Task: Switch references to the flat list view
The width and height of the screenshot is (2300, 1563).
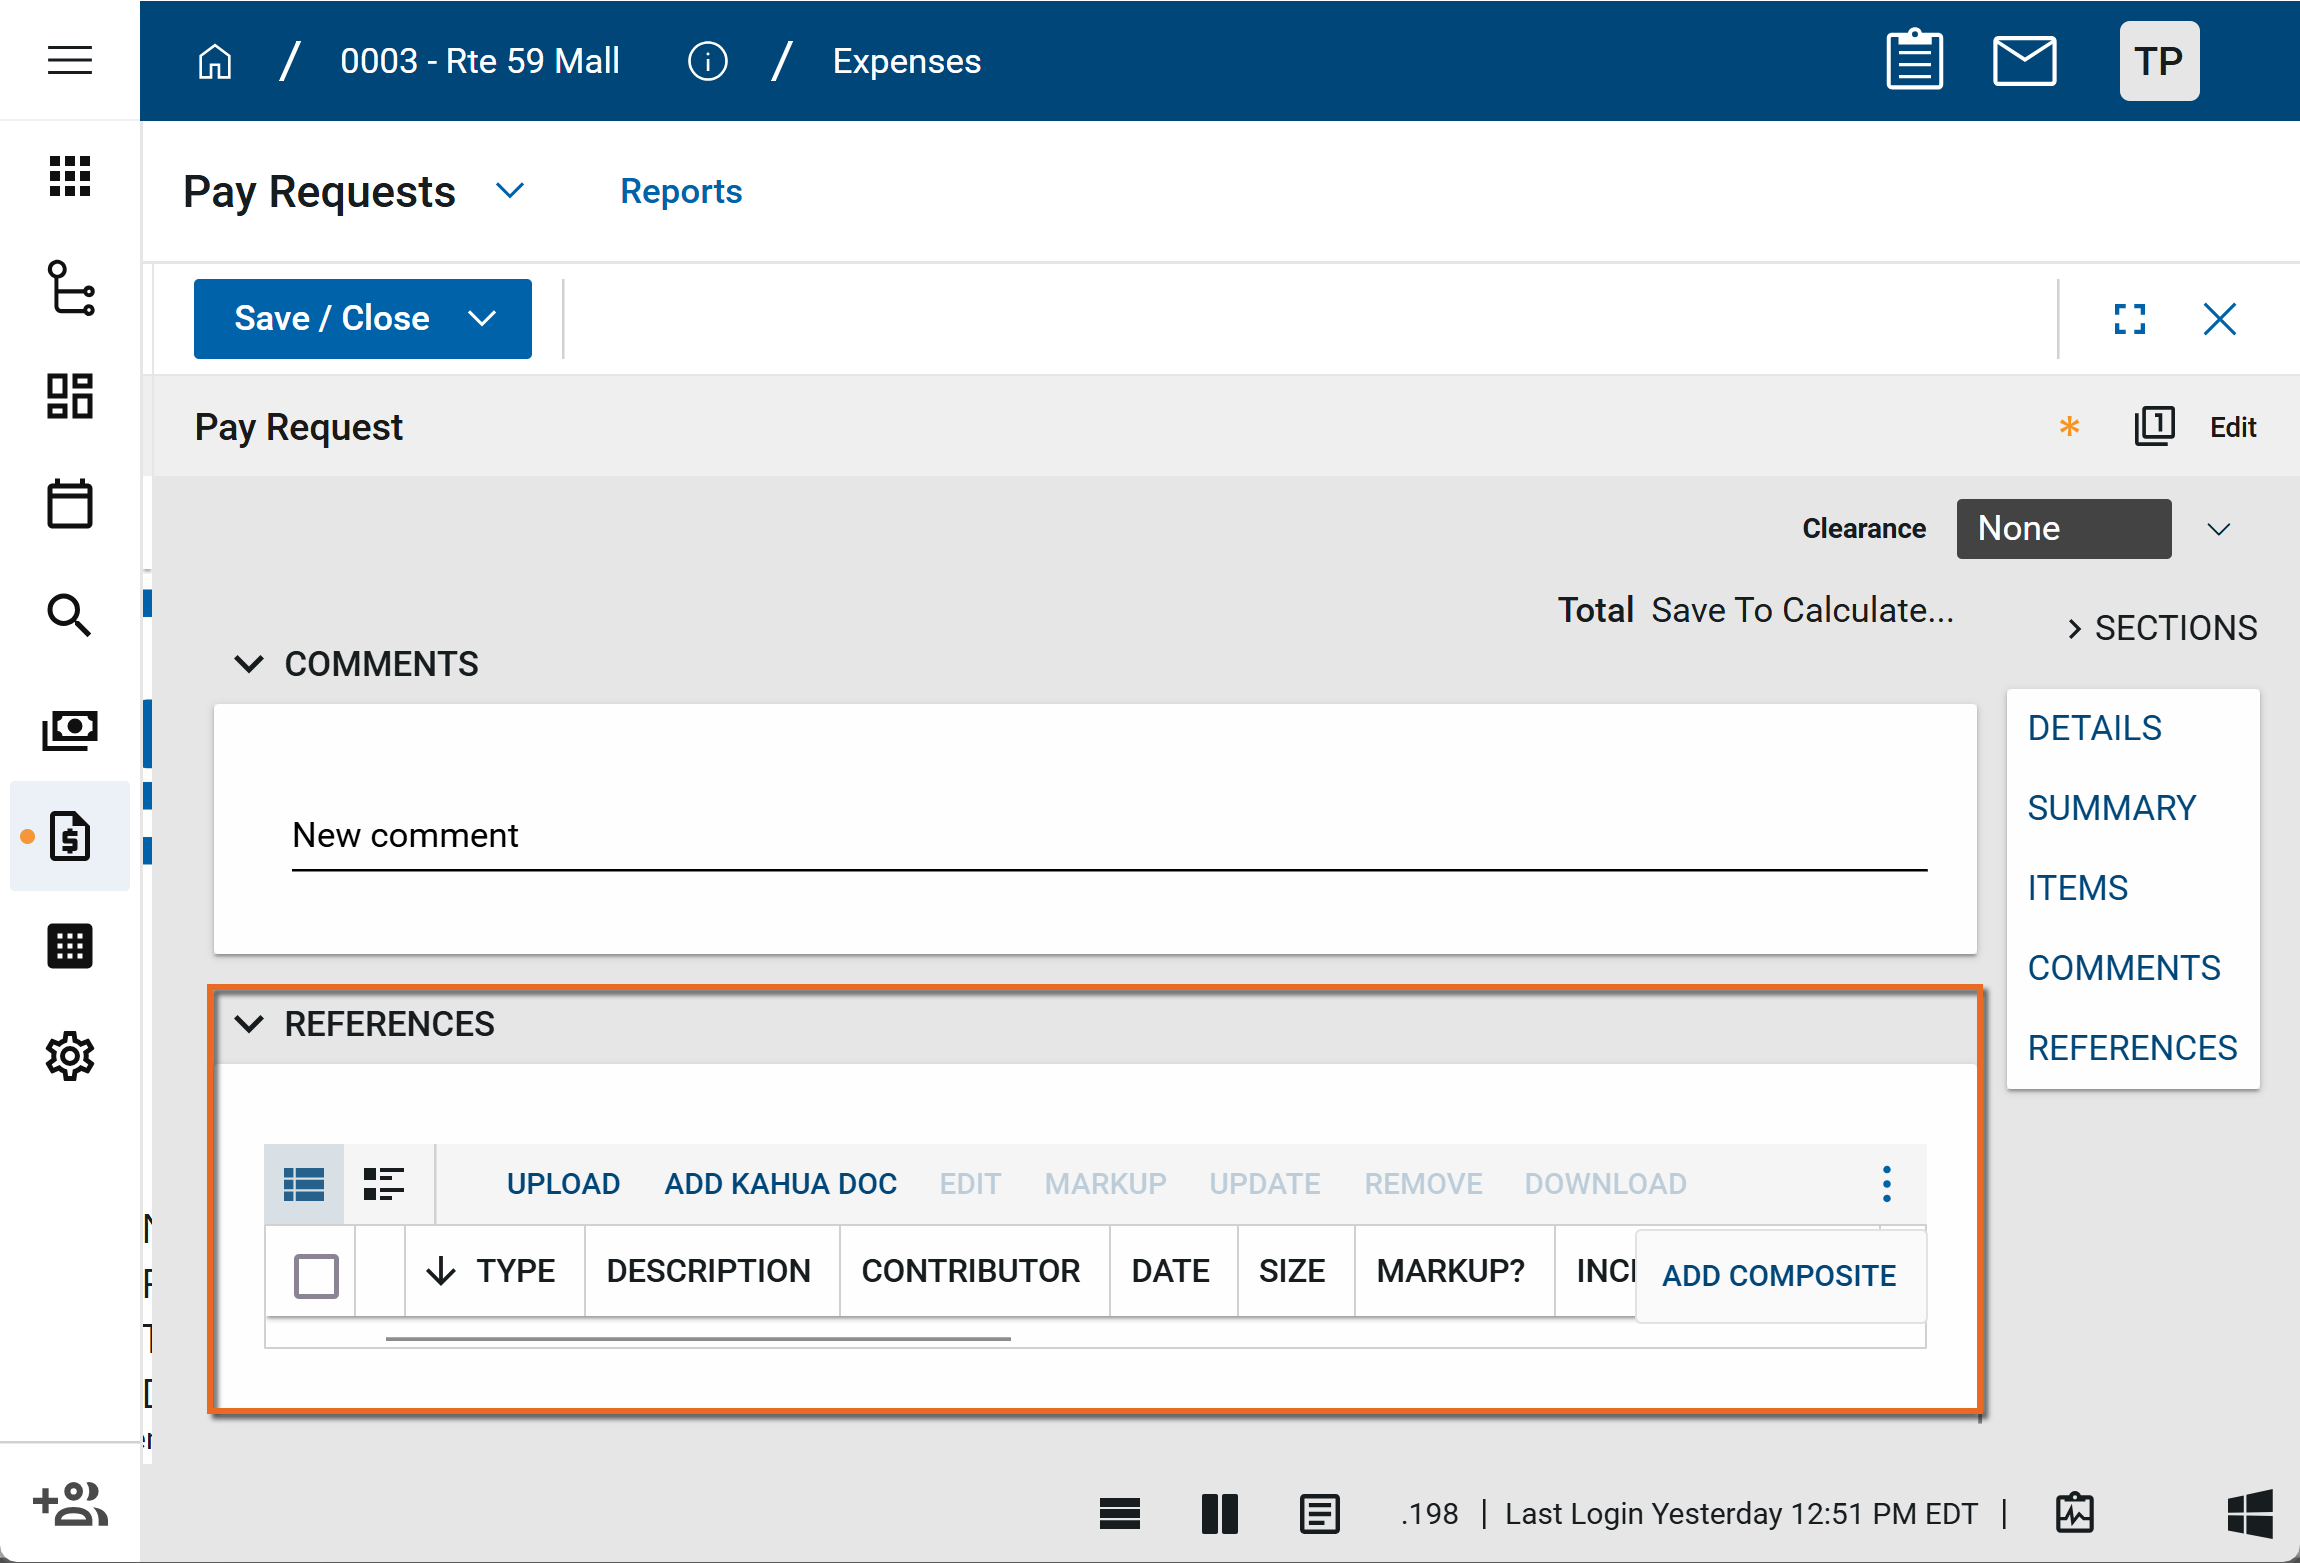Action: tap(304, 1184)
